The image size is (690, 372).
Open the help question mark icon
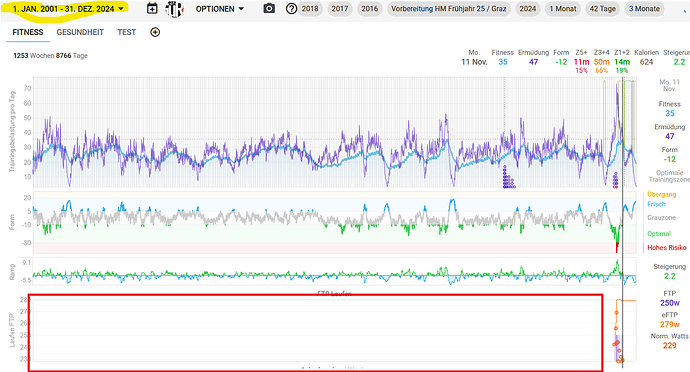point(291,8)
